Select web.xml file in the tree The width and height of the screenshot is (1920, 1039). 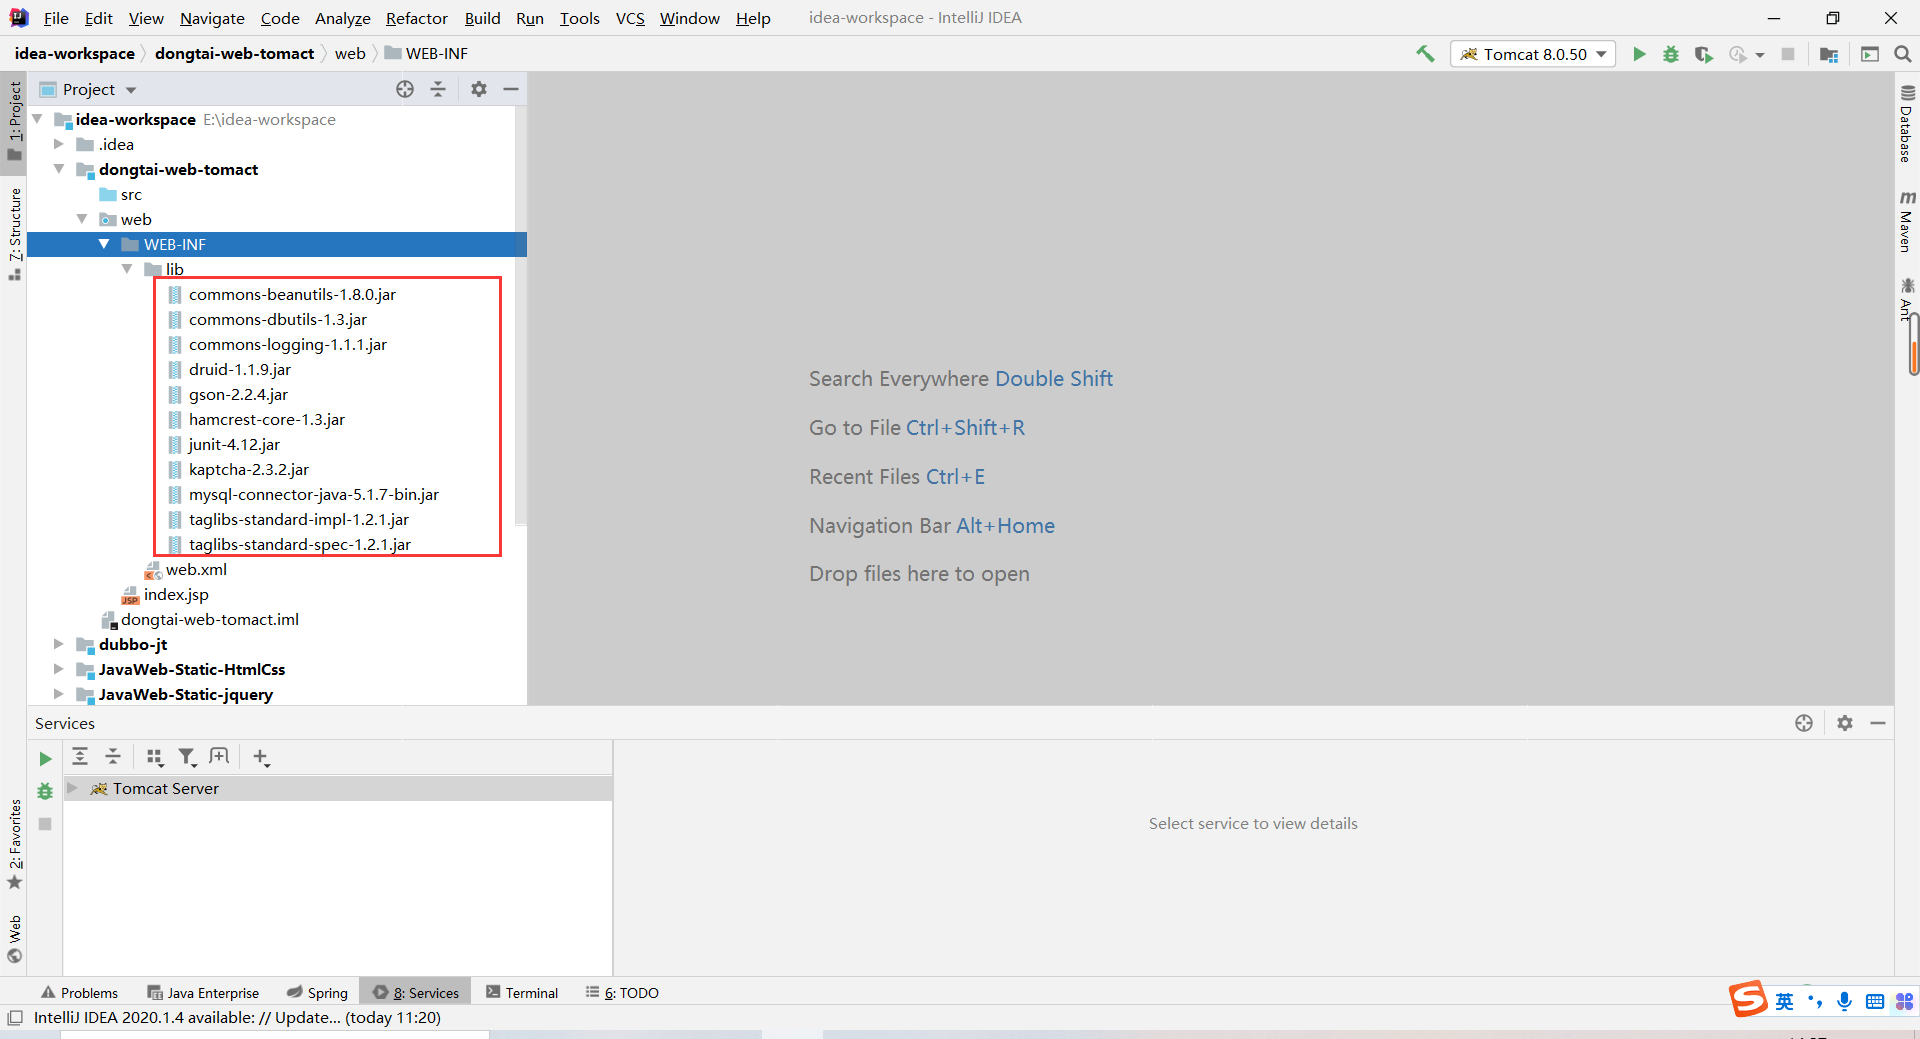click(x=195, y=569)
